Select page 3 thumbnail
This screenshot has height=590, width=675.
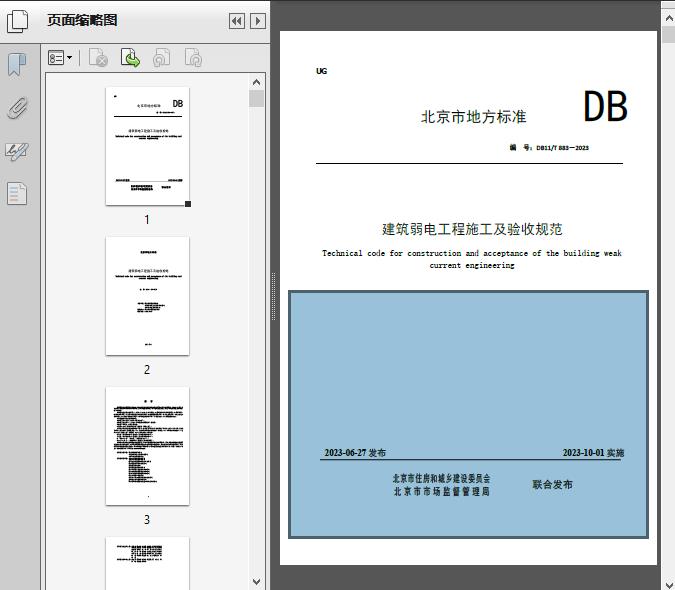[147, 446]
